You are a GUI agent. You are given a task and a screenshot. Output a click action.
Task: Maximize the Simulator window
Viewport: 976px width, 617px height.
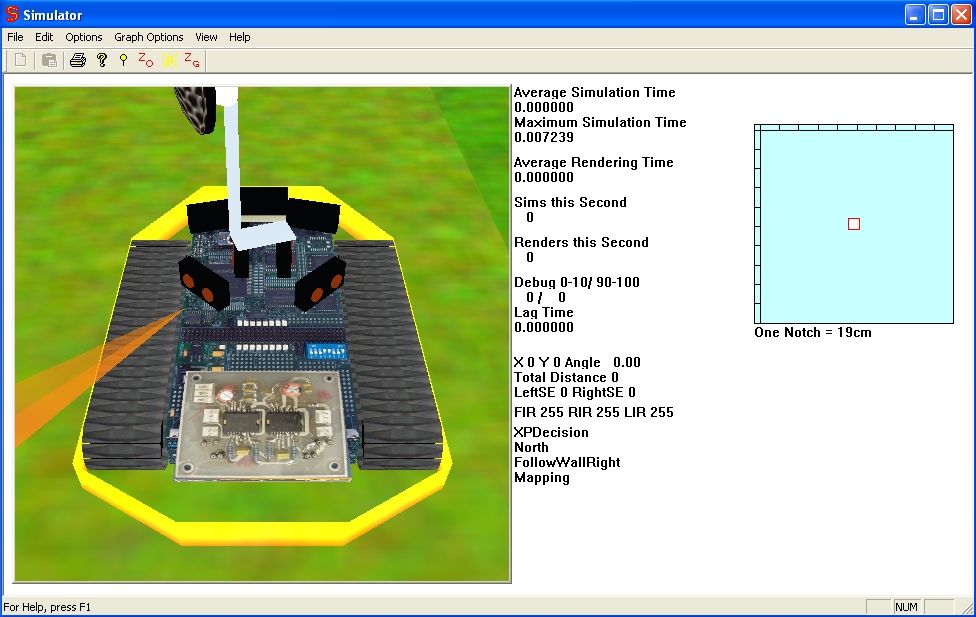938,15
